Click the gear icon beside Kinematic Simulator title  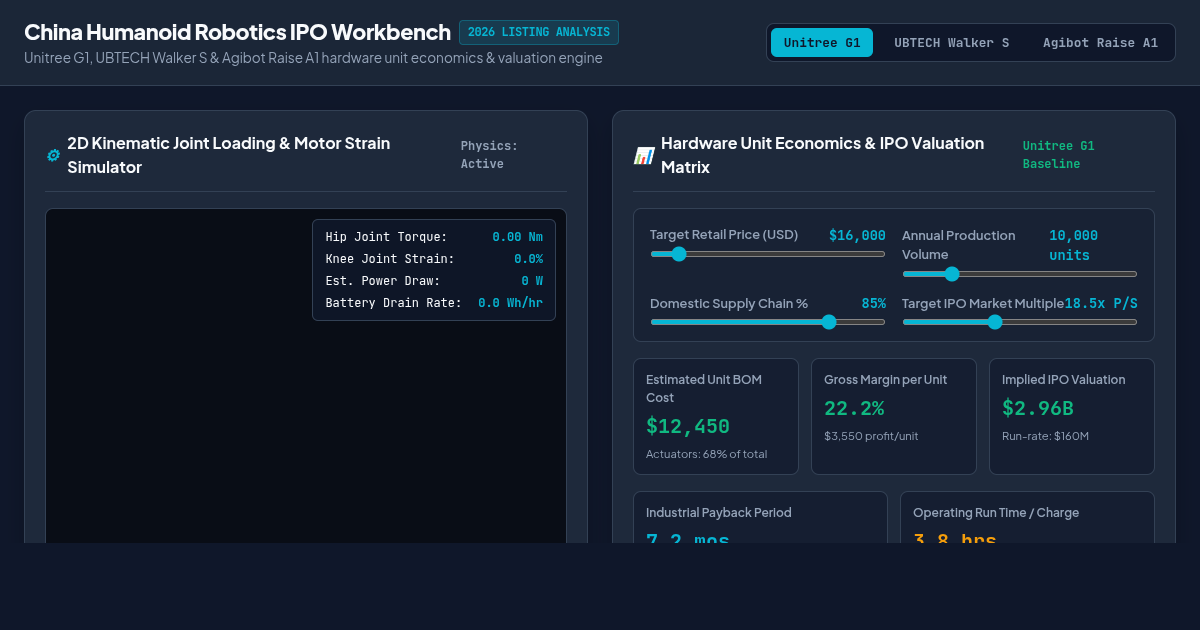point(53,155)
